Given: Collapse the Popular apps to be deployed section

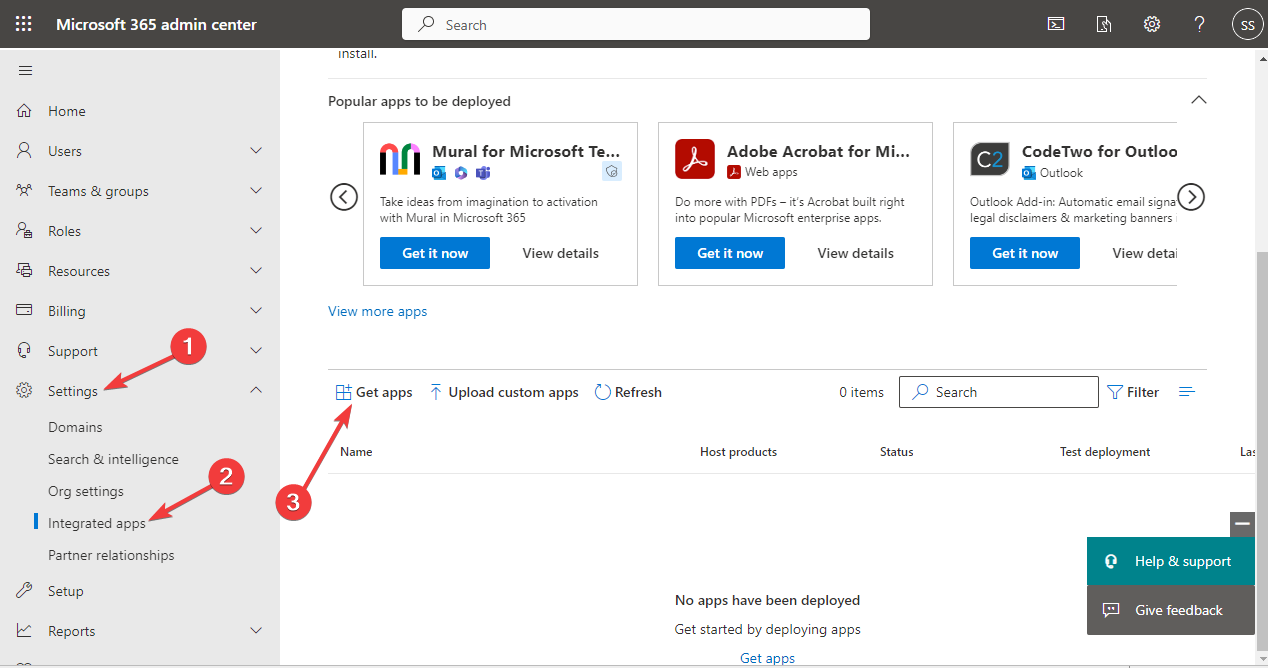Looking at the screenshot, I should tap(1198, 100).
